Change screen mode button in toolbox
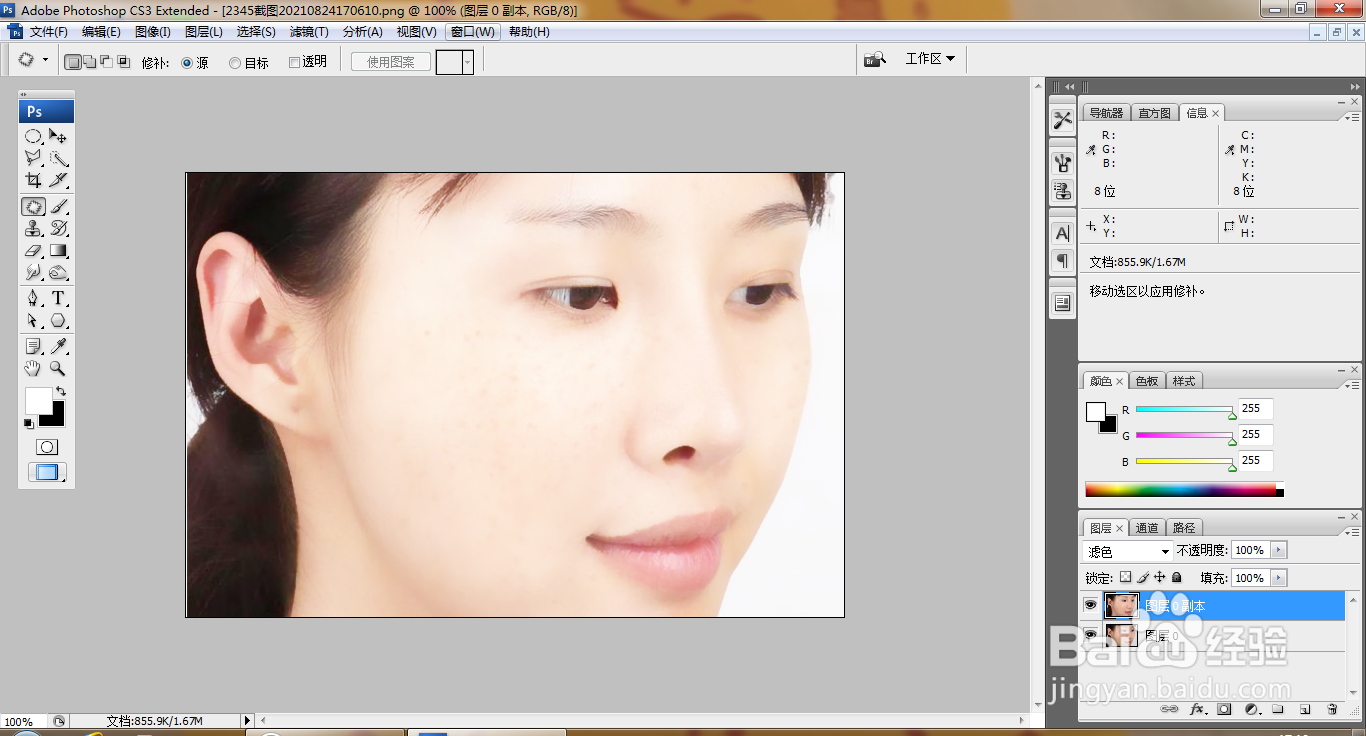Image resolution: width=1366 pixels, height=736 pixels. click(46, 473)
